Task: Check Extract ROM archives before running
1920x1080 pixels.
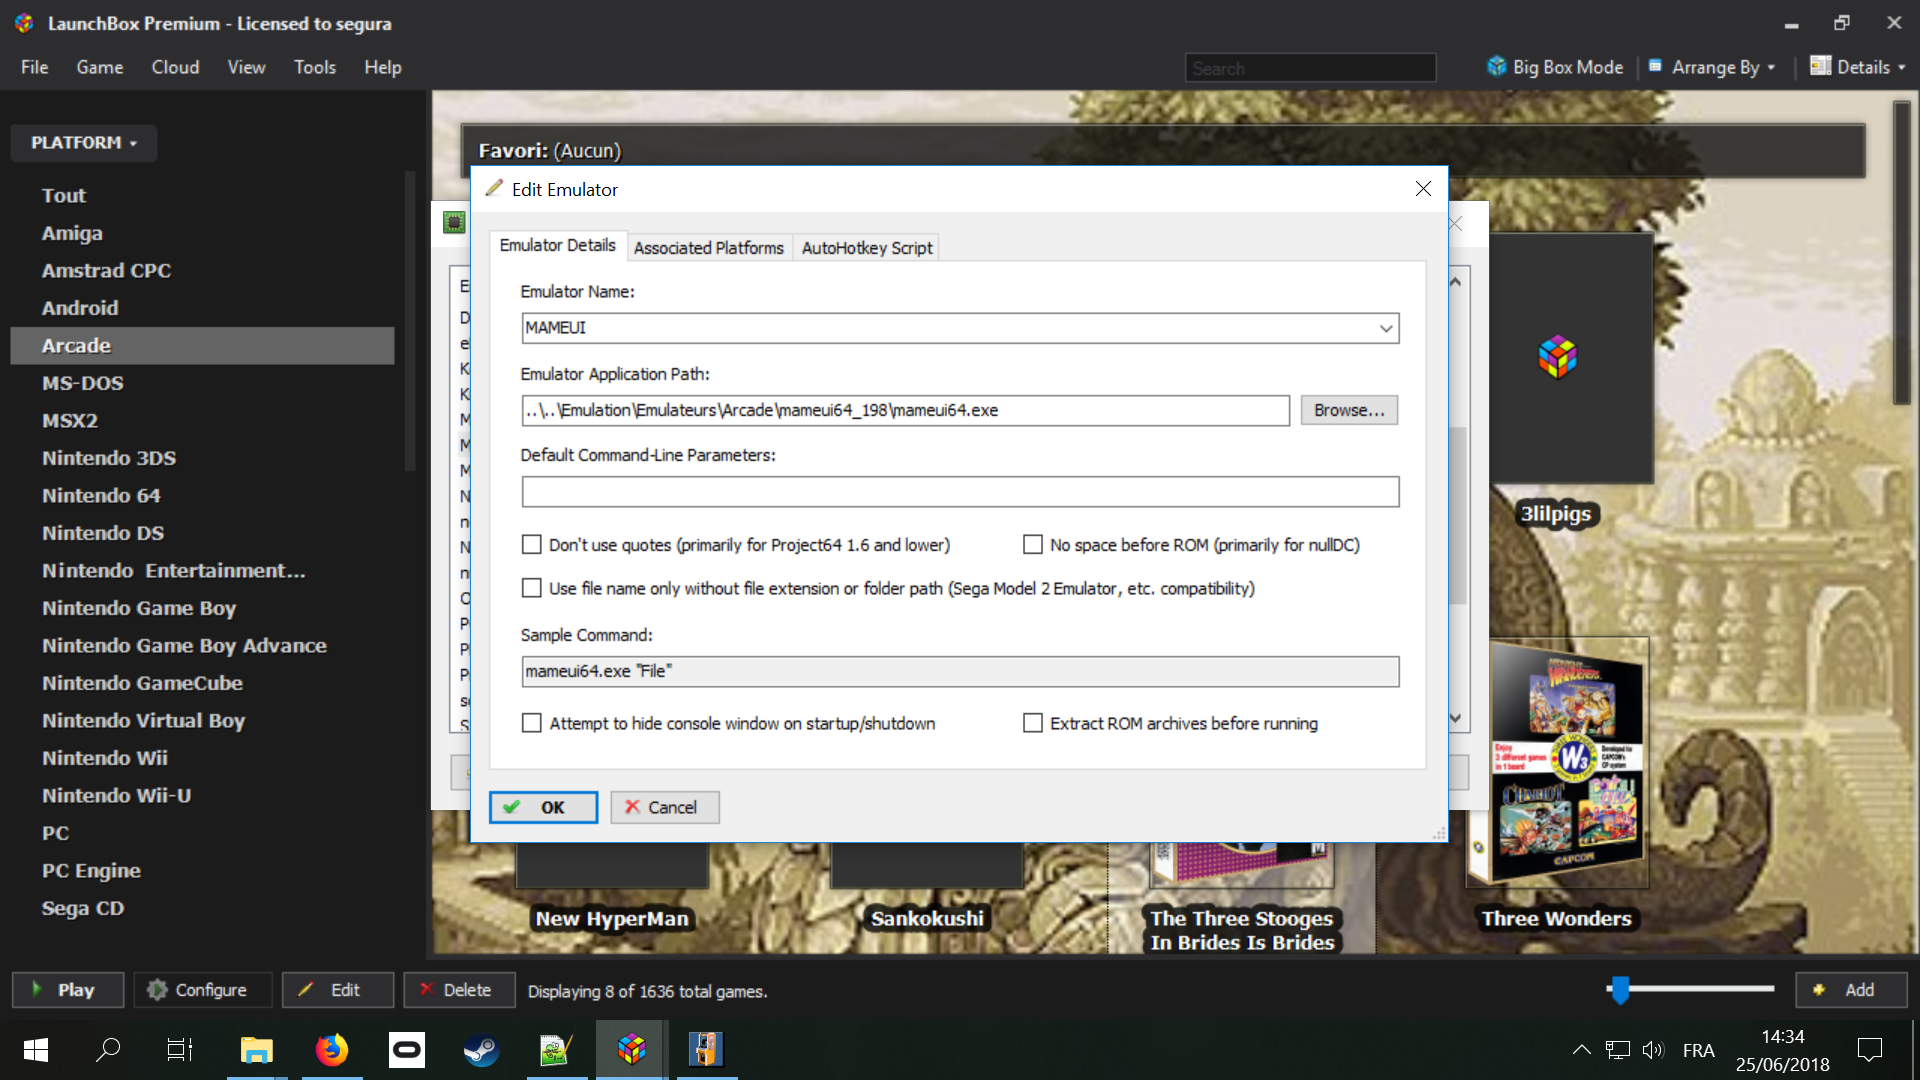Action: pyautogui.click(x=1033, y=723)
